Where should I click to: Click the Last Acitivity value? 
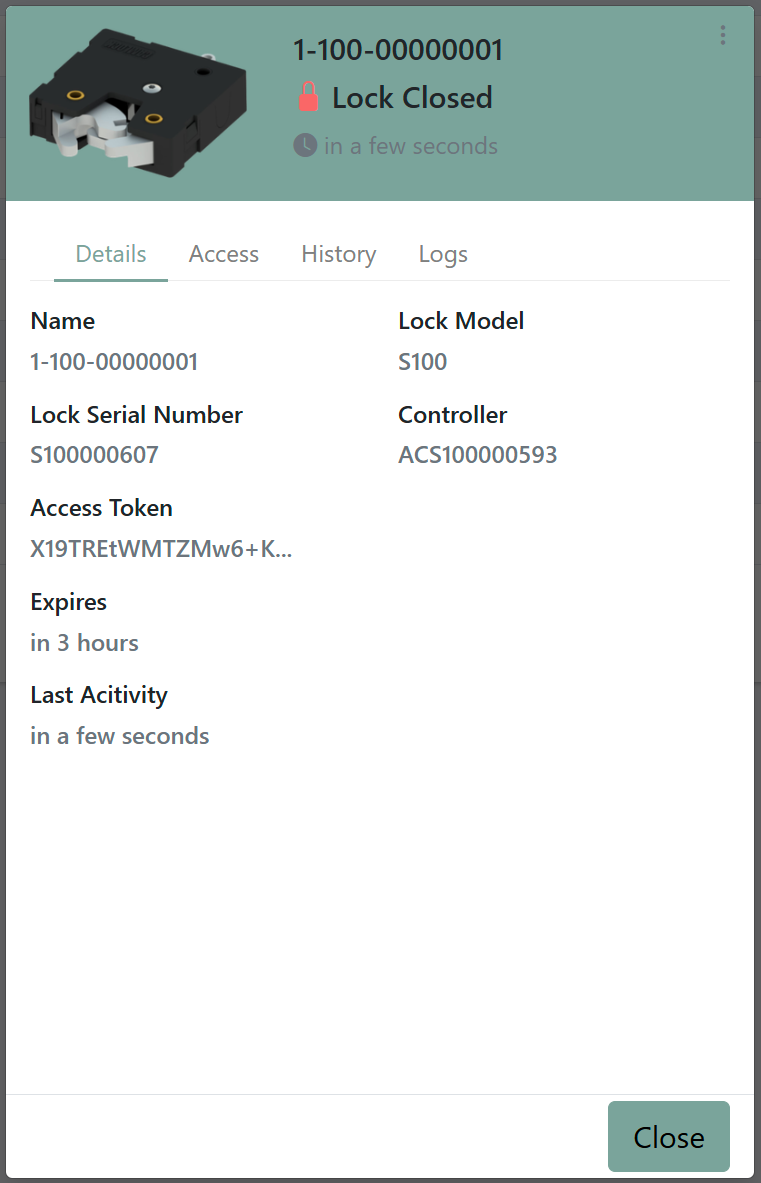pyautogui.click(x=120, y=736)
